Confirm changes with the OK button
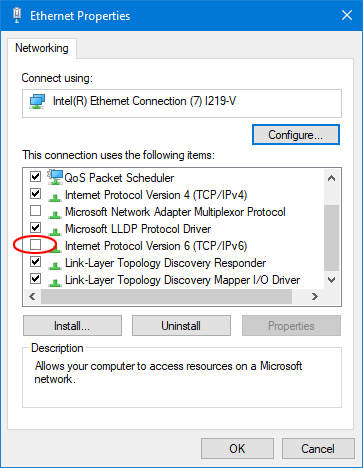This screenshot has height=468, width=363. (x=237, y=449)
